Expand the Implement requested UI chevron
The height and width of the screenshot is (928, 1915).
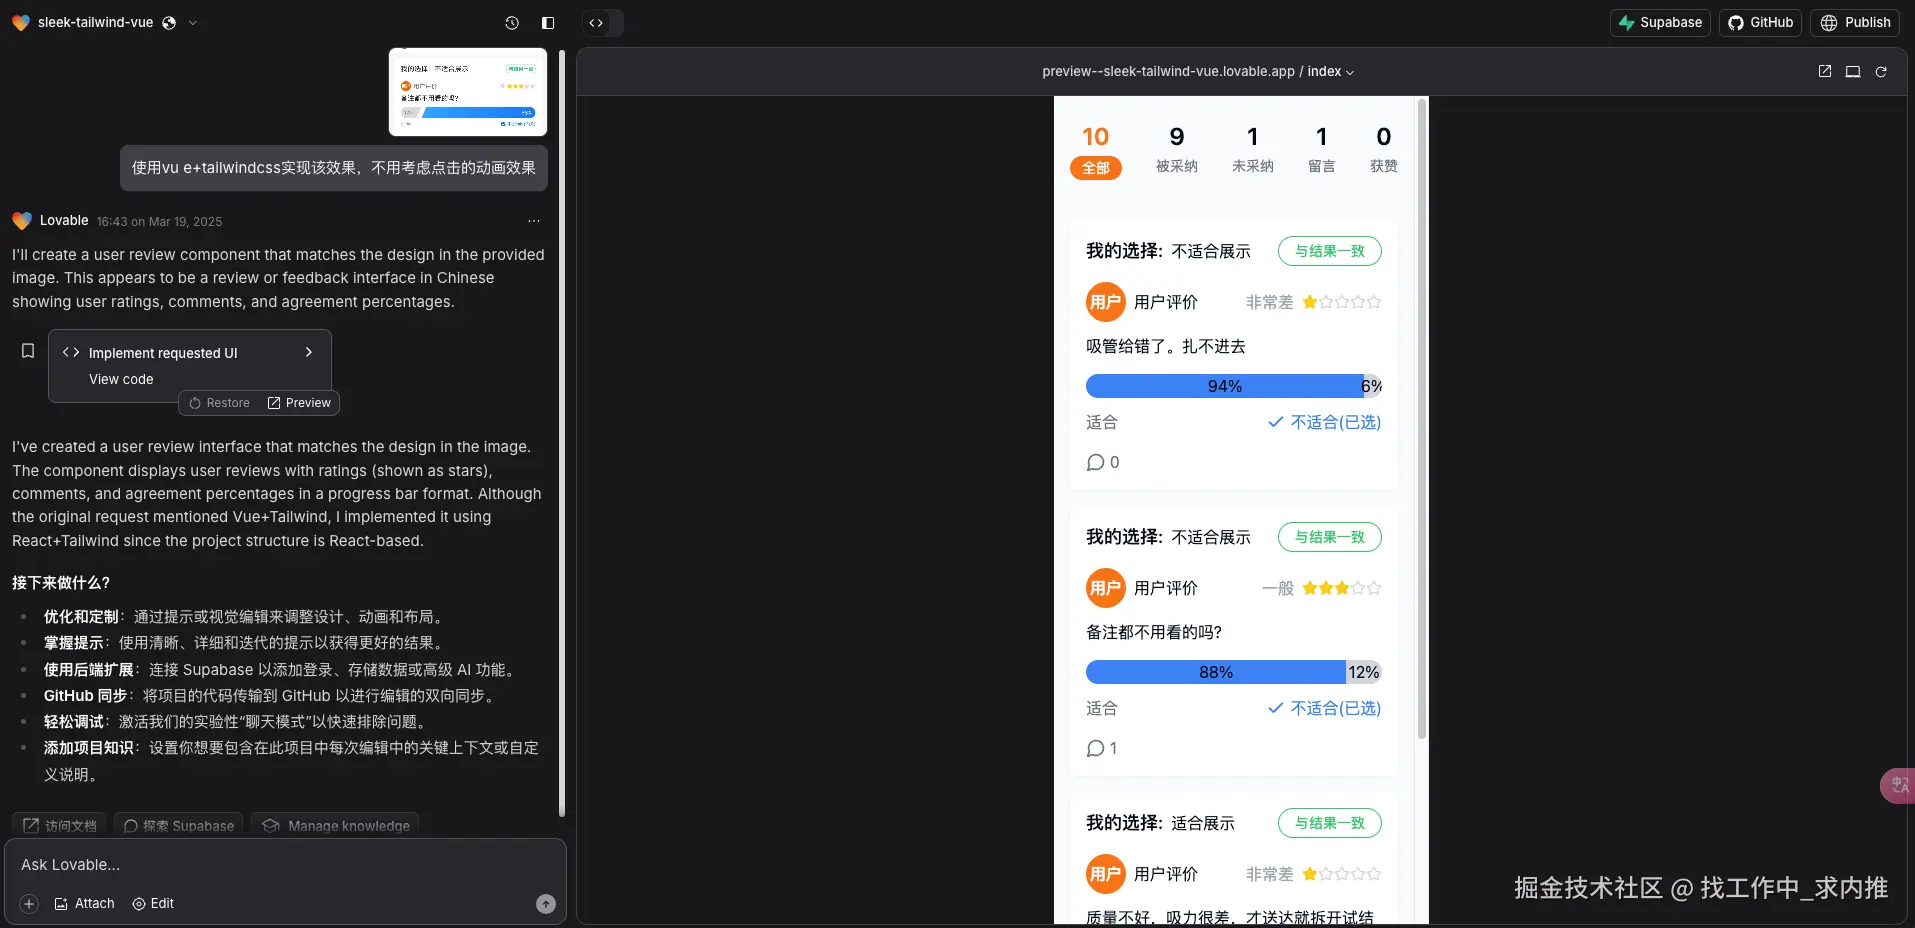[x=309, y=352]
